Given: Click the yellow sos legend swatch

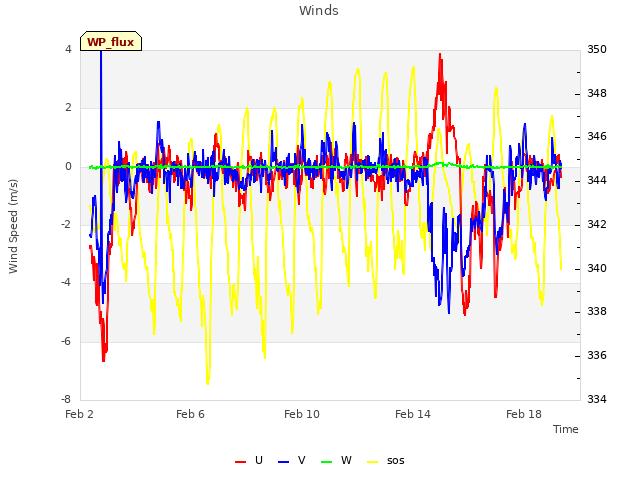Looking at the screenshot, I should [x=373, y=461].
